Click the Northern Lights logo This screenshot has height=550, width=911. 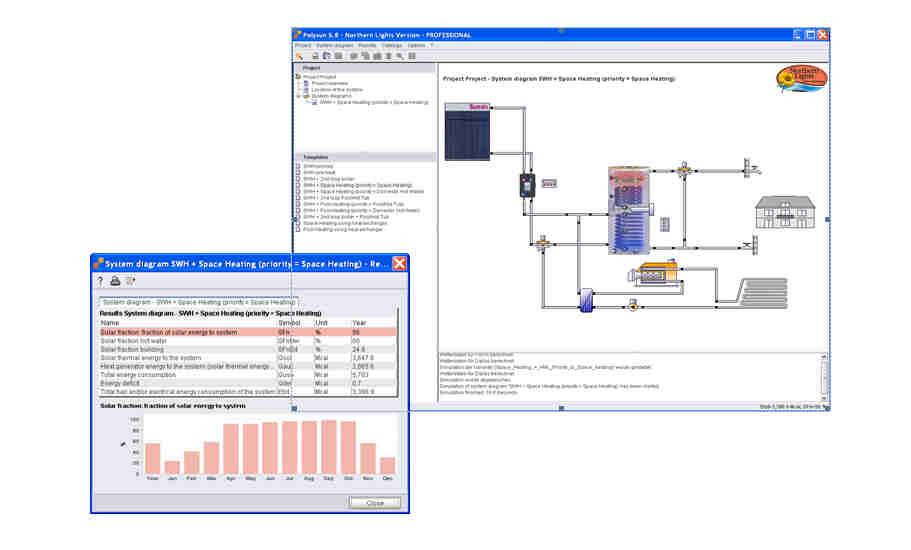(801, 79)
